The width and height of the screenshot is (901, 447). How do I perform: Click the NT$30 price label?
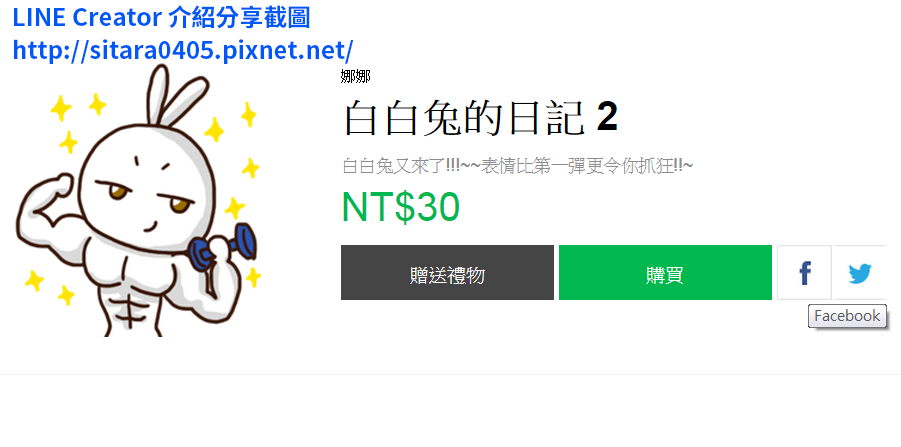tap(401, 207)
